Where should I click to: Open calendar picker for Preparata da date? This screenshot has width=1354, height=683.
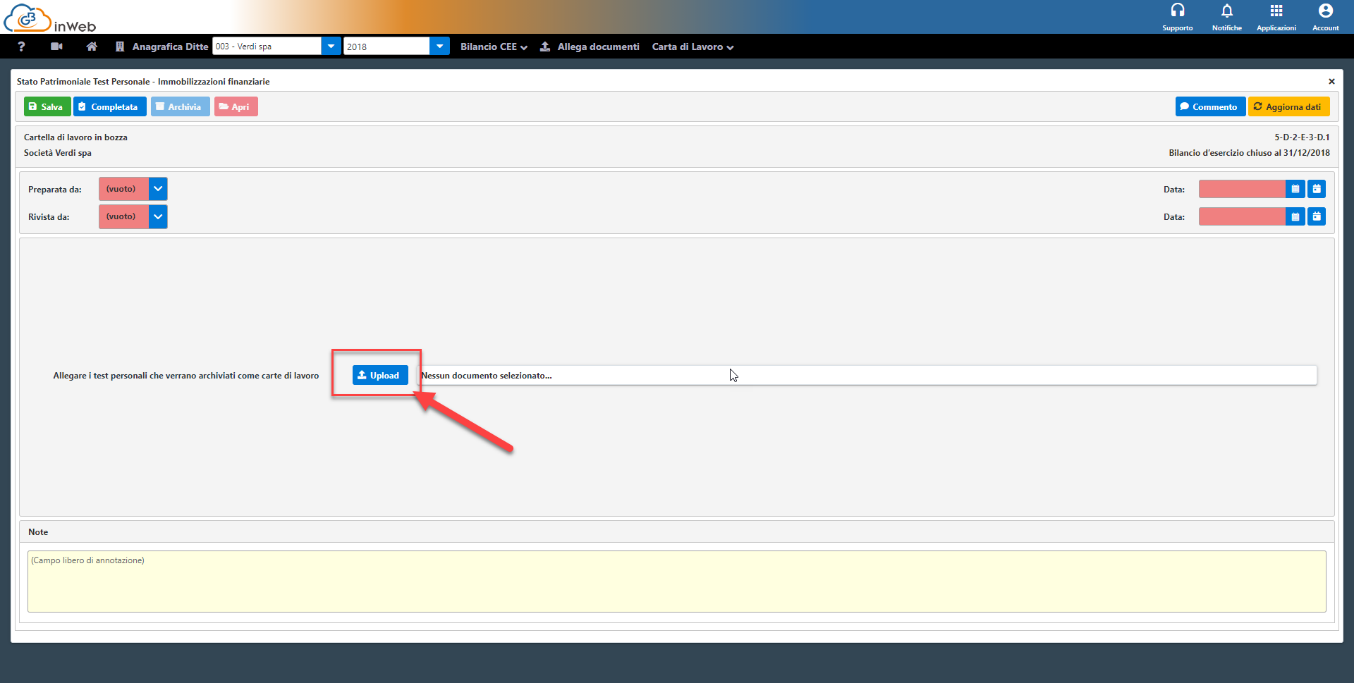pyautogui.click(x=1295, y=188)
